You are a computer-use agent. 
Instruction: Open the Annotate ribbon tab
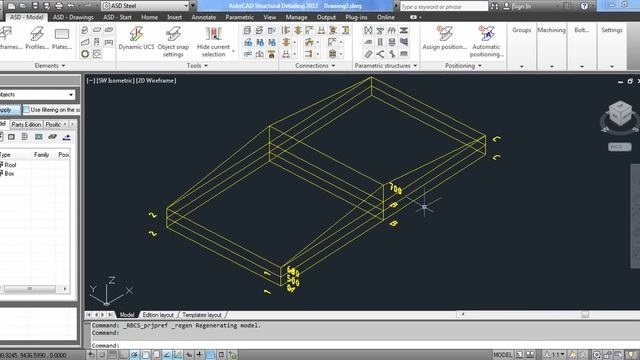[x=204, y=17]
